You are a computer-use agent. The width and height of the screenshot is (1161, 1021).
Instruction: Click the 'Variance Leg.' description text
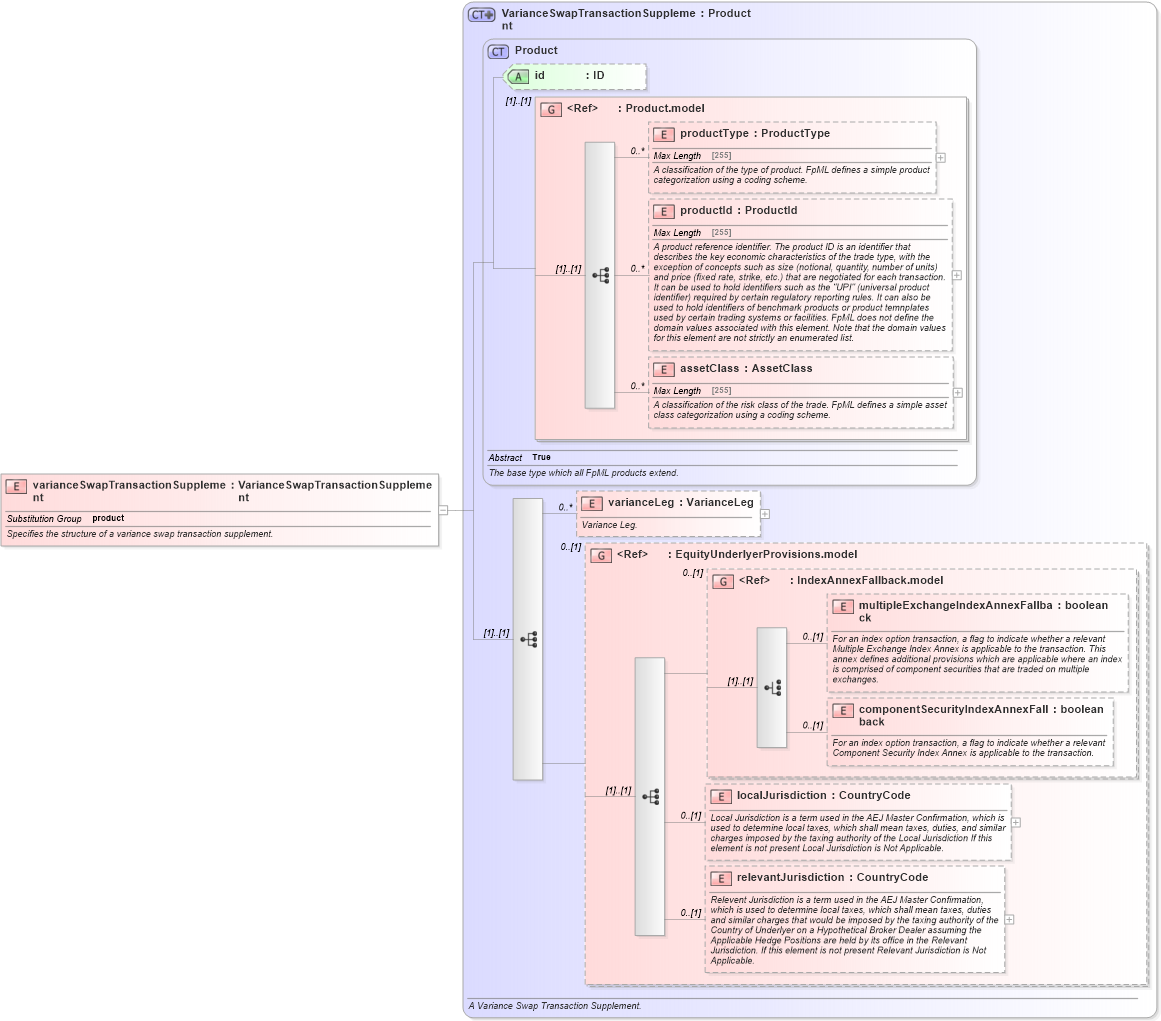point(609,525)
